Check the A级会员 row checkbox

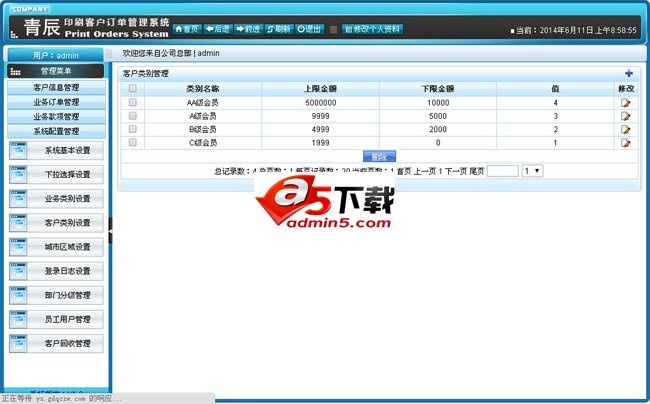[x=133, y=116]
